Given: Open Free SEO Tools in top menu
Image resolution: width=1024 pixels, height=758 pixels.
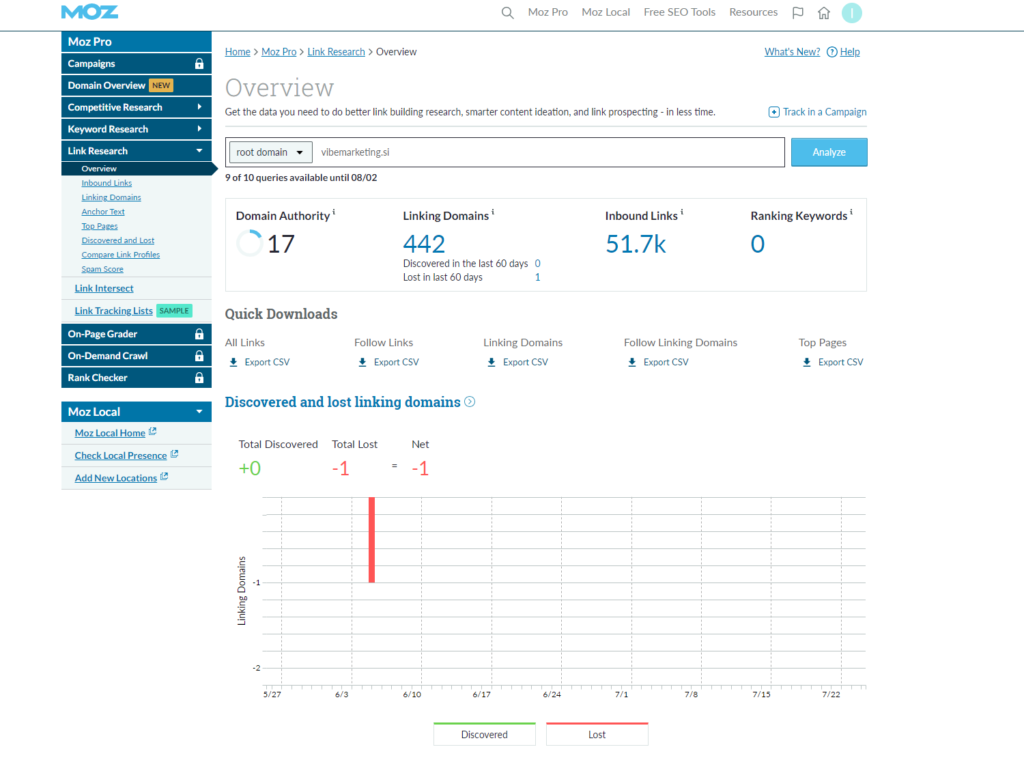Looking at the screenshot, I should pos(679,13).
